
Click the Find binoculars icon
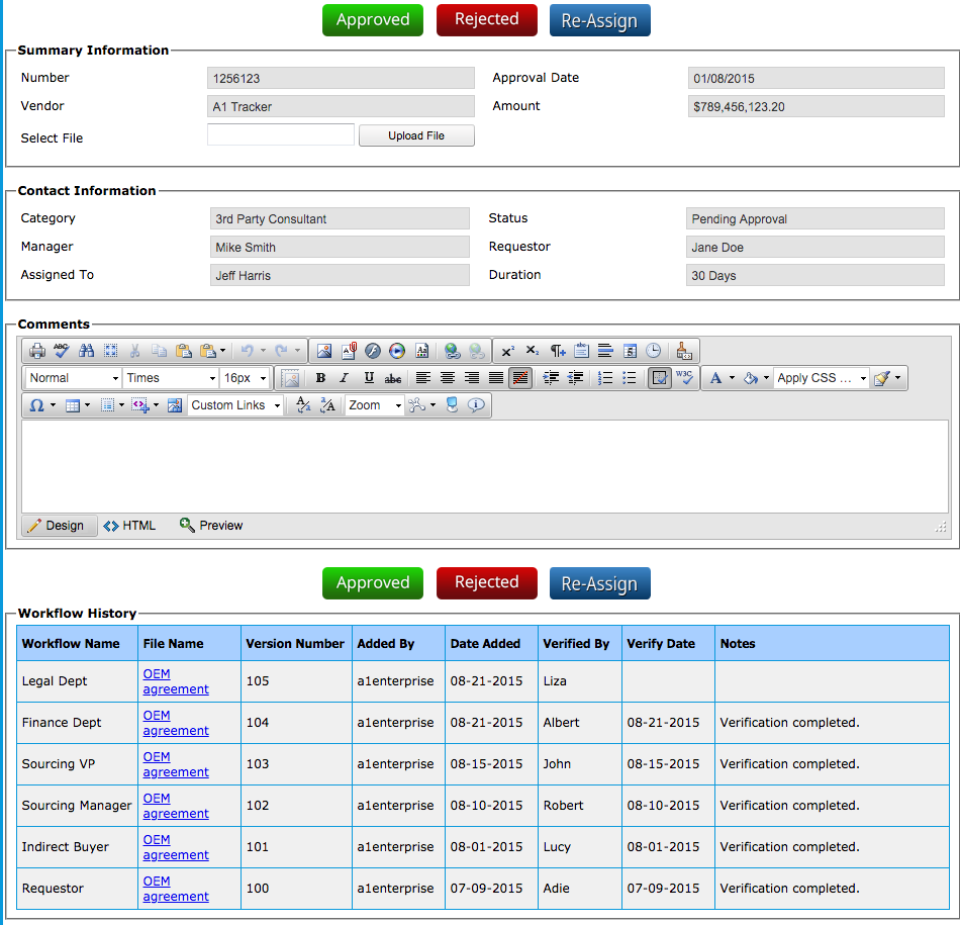pyautogui.click(x=86, y=351)
